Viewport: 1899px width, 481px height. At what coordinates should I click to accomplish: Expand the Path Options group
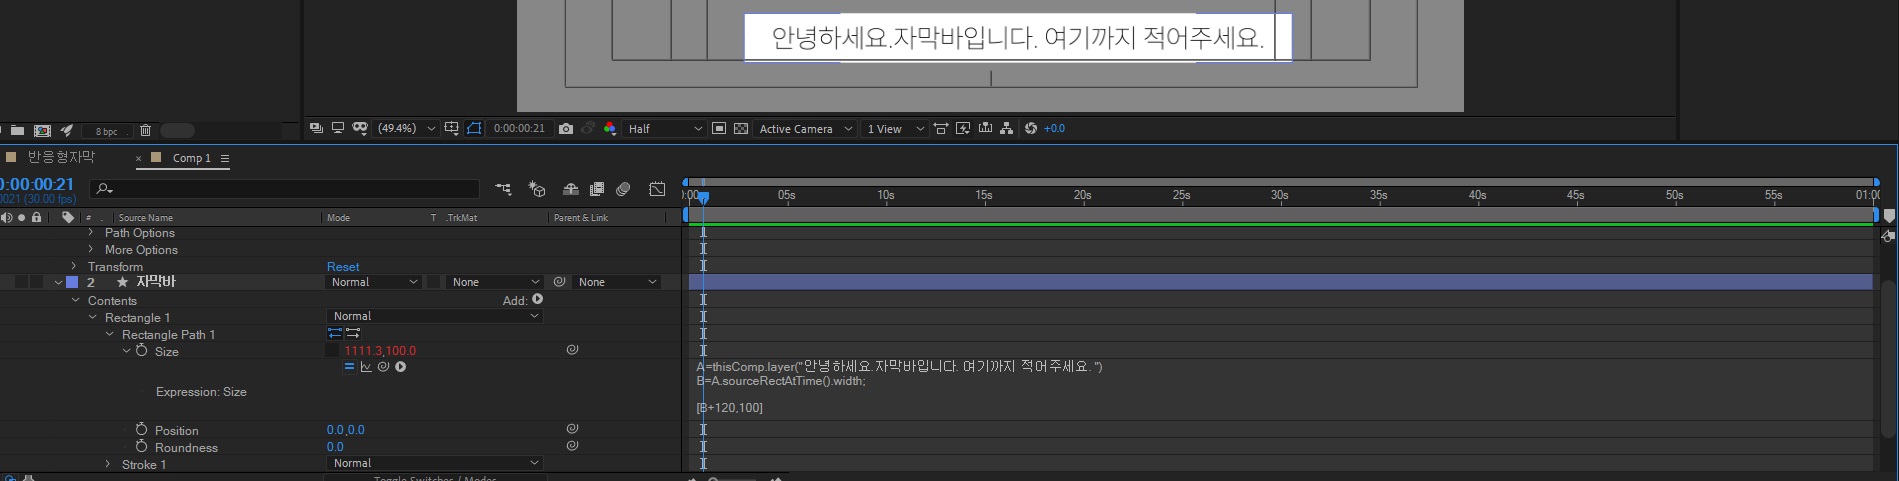(91, 233)
